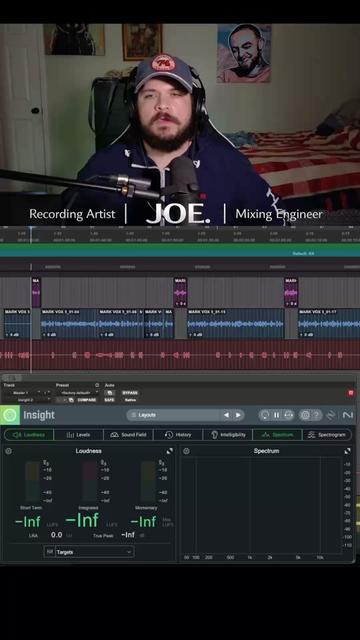Image resolution: width=360 pixels, height=640 pixels.
Task: Select the first purple MA clip
Action: pos(36,293)
